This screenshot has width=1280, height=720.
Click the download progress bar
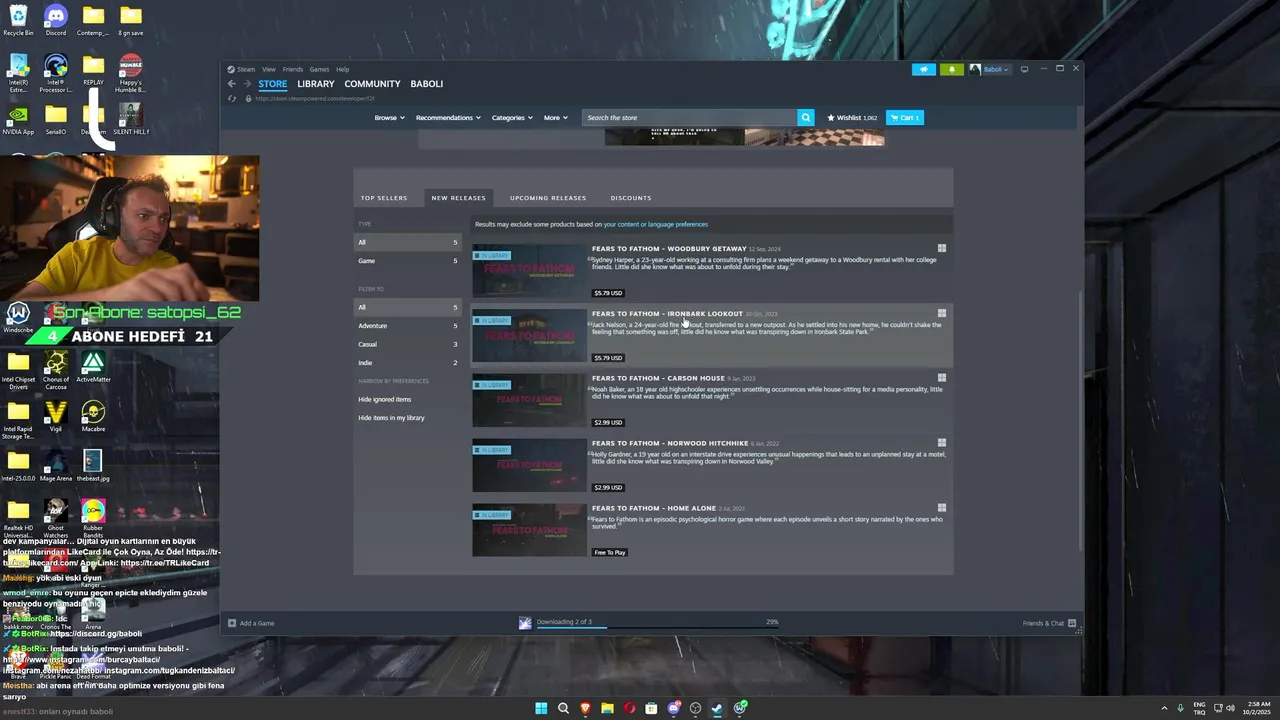coord(658,627)
